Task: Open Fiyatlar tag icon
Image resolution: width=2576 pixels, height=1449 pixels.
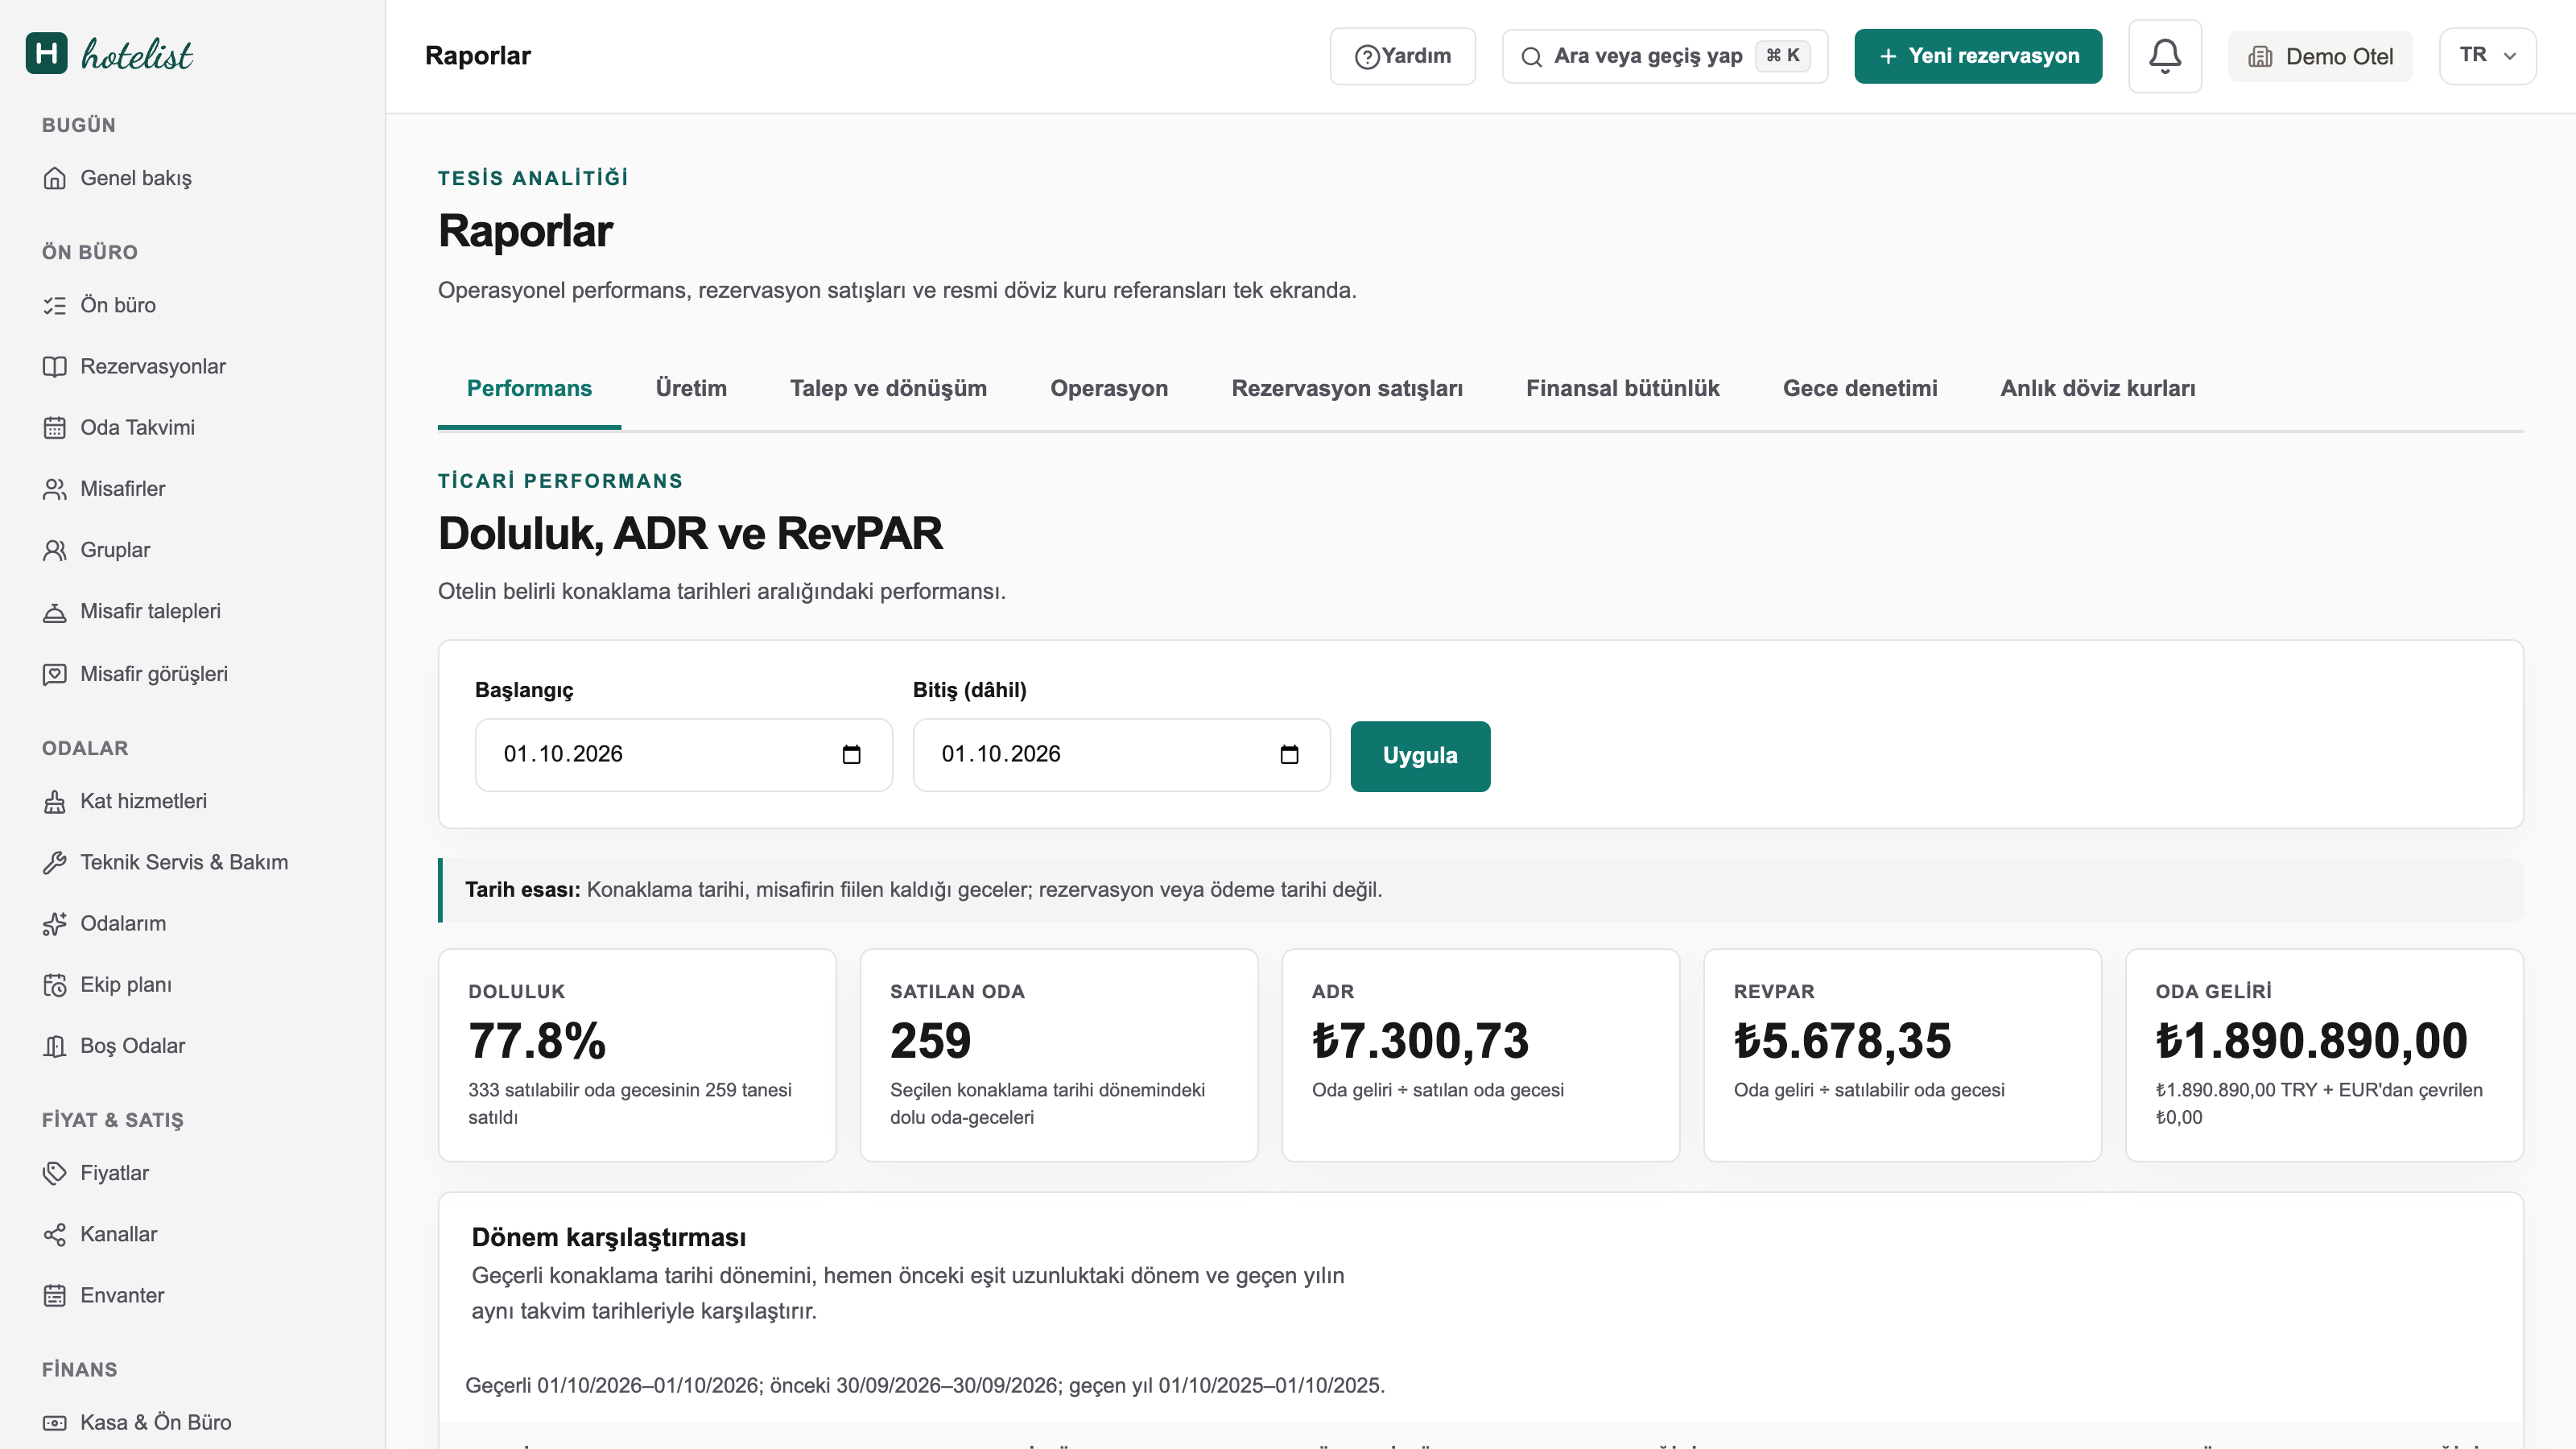Action: [x=54, y=1173]
